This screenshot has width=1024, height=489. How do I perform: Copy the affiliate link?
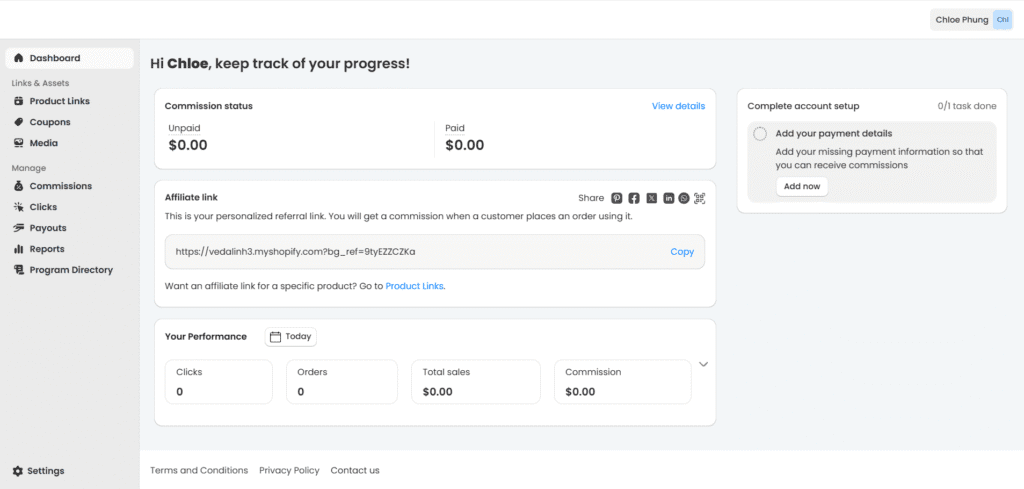(x=682, y=252)
